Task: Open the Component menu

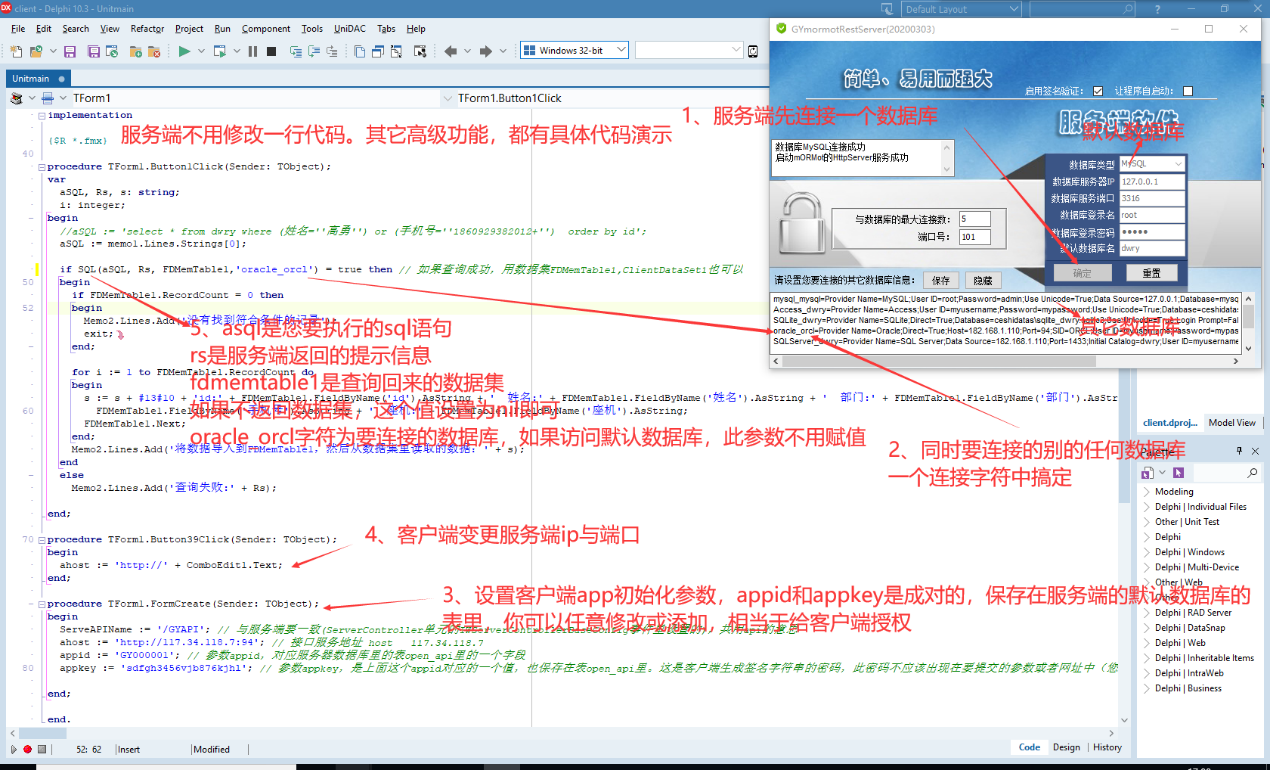Action: (266, 29)
